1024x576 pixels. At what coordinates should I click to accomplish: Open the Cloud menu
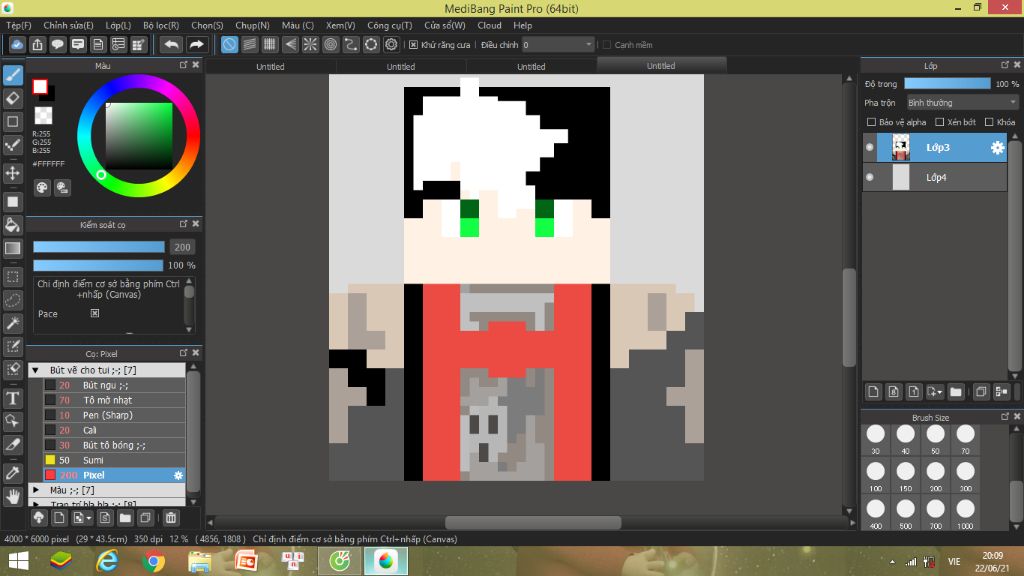click(x=489, y=25)
